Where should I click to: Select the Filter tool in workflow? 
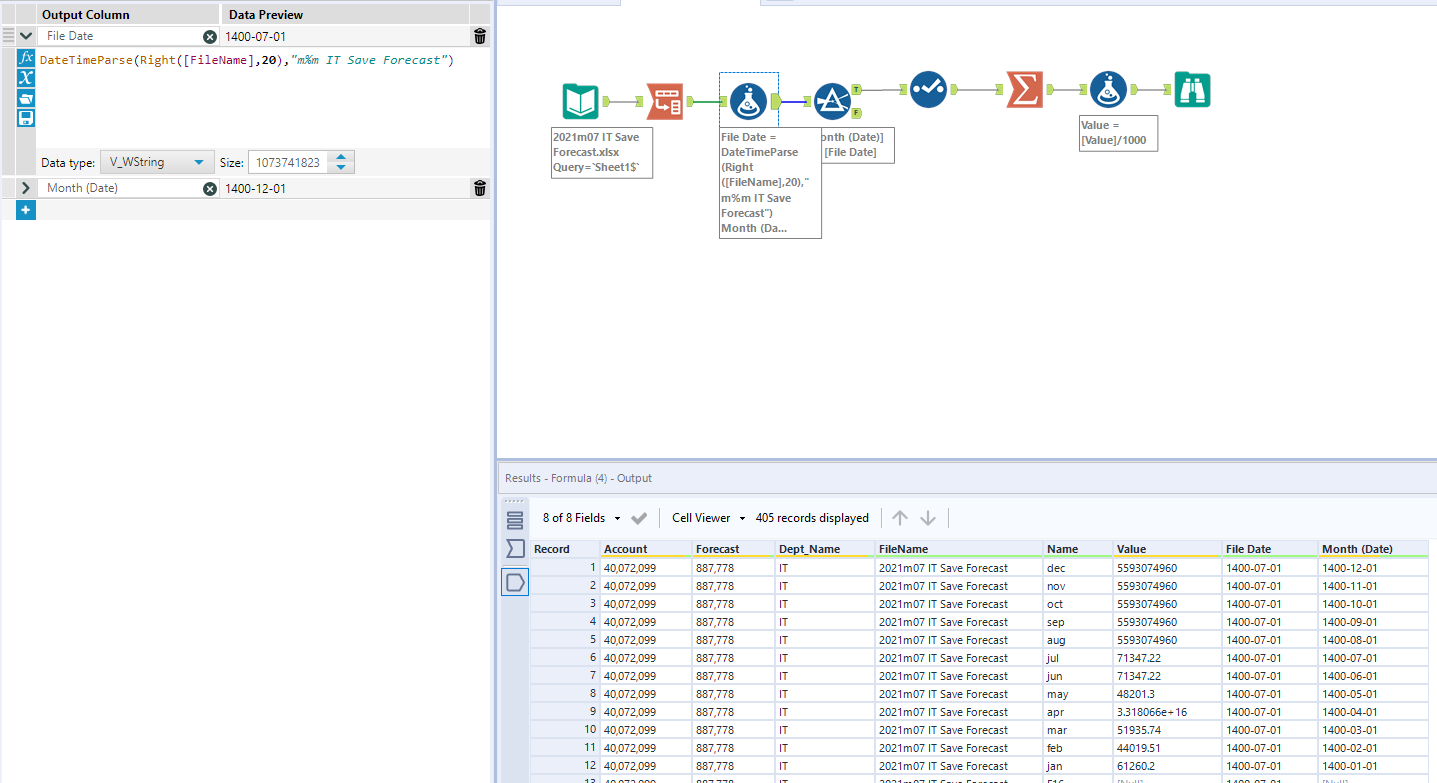coord(831,101)
